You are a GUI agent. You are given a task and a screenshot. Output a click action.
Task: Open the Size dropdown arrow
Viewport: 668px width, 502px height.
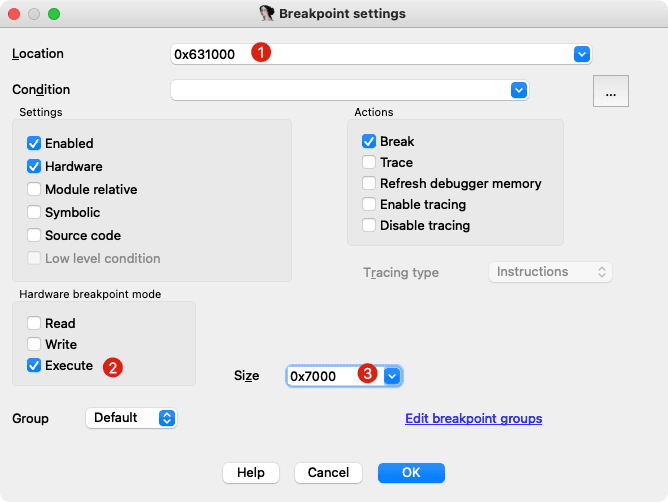[x=392, y=376]
